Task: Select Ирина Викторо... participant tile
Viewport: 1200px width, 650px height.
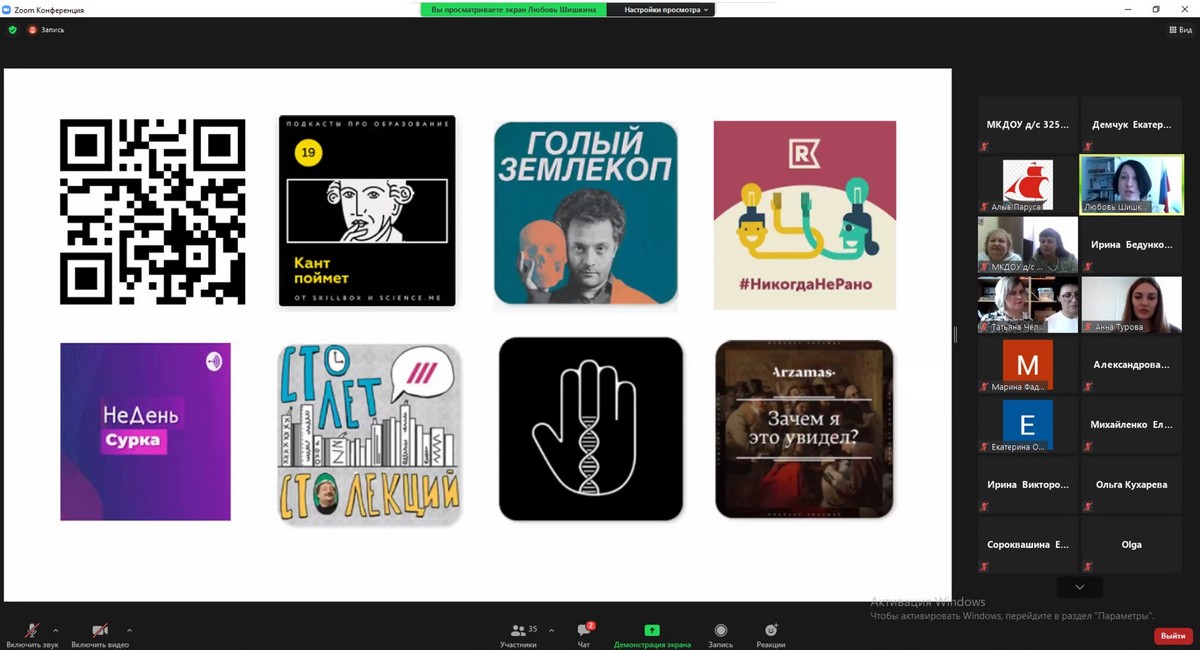Action: (x=1028, y=485)
